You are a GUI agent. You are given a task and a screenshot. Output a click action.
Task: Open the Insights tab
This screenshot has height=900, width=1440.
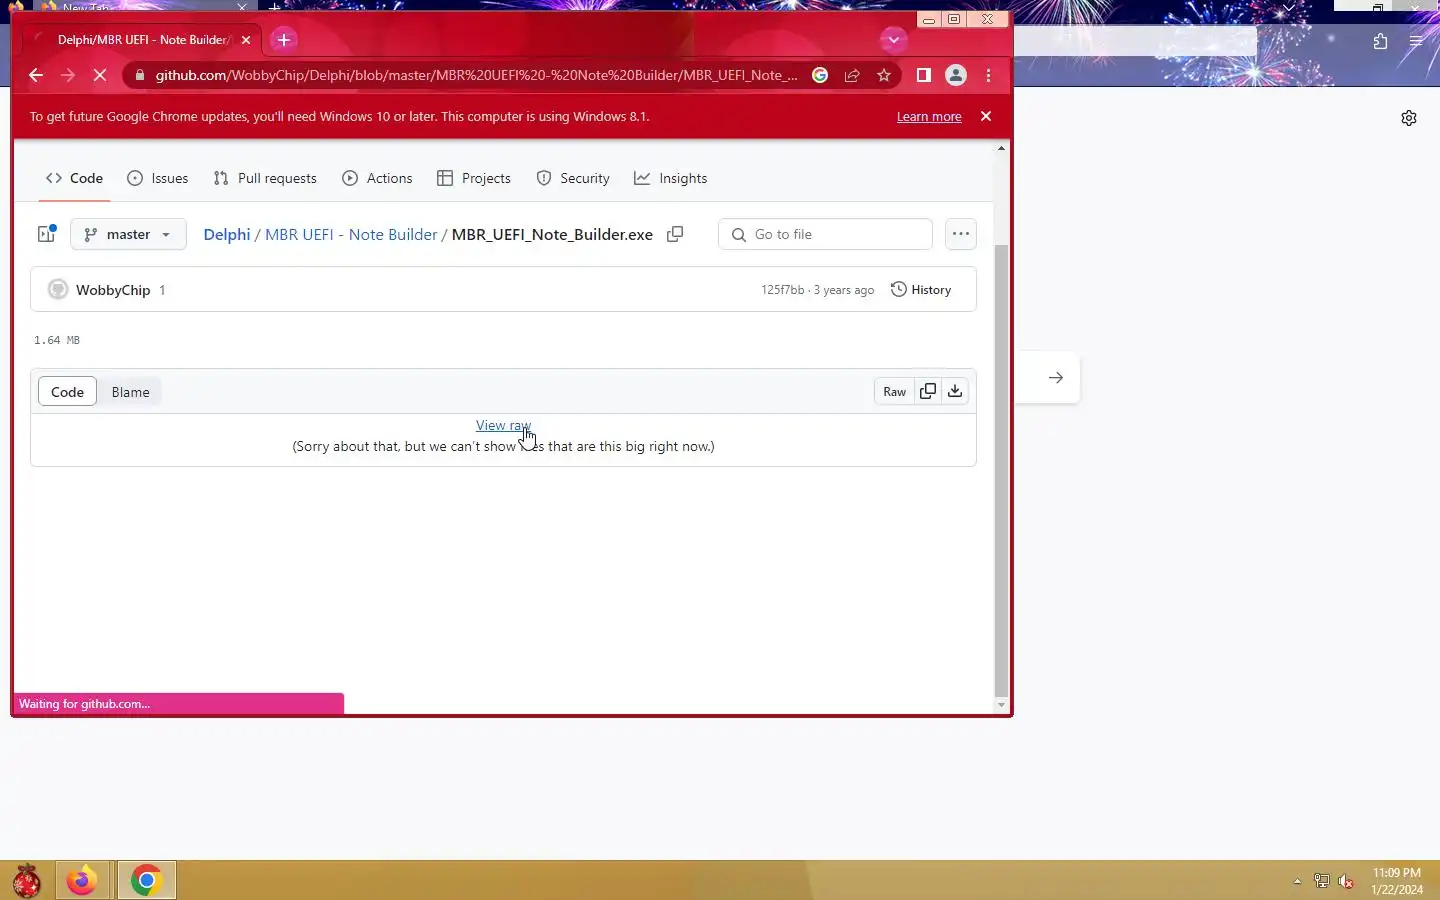671,178
